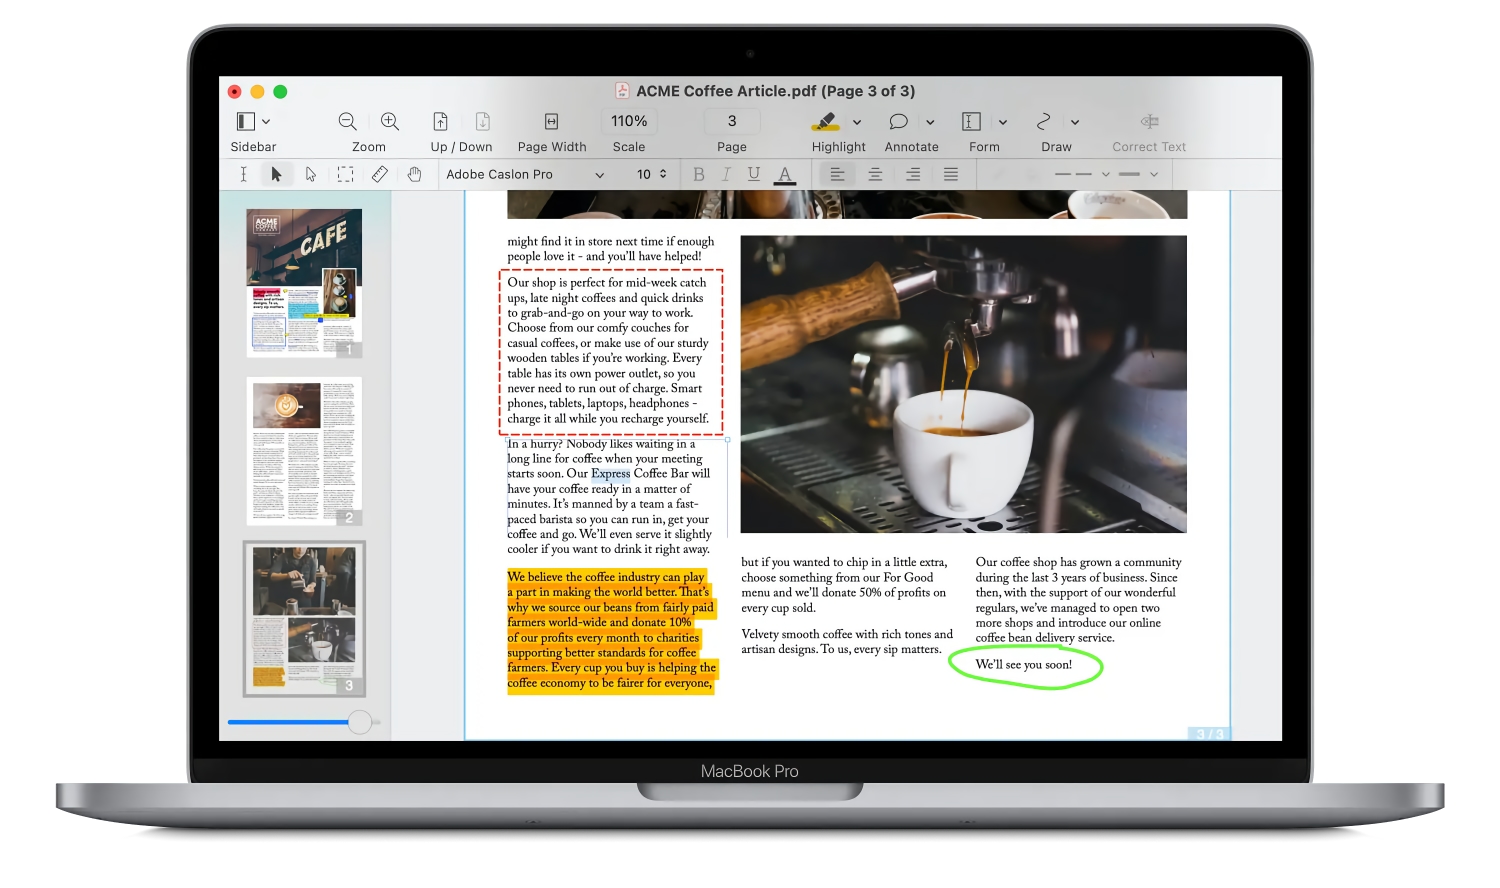This screenshot has height=888, width=1500.
Task: Choose the hand pan tool
Action: pos(414,174)
